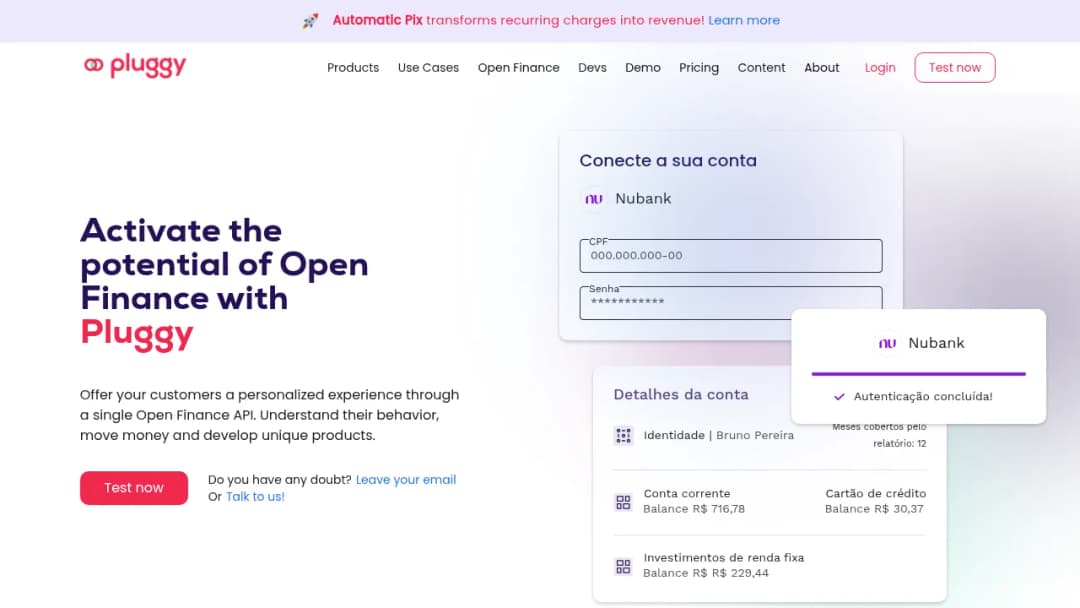Image resolution: width=1080 pixels, height=608 pixels.
Task: Open the Devs menu
Action: pyautogui.click(x=592, y=67)
